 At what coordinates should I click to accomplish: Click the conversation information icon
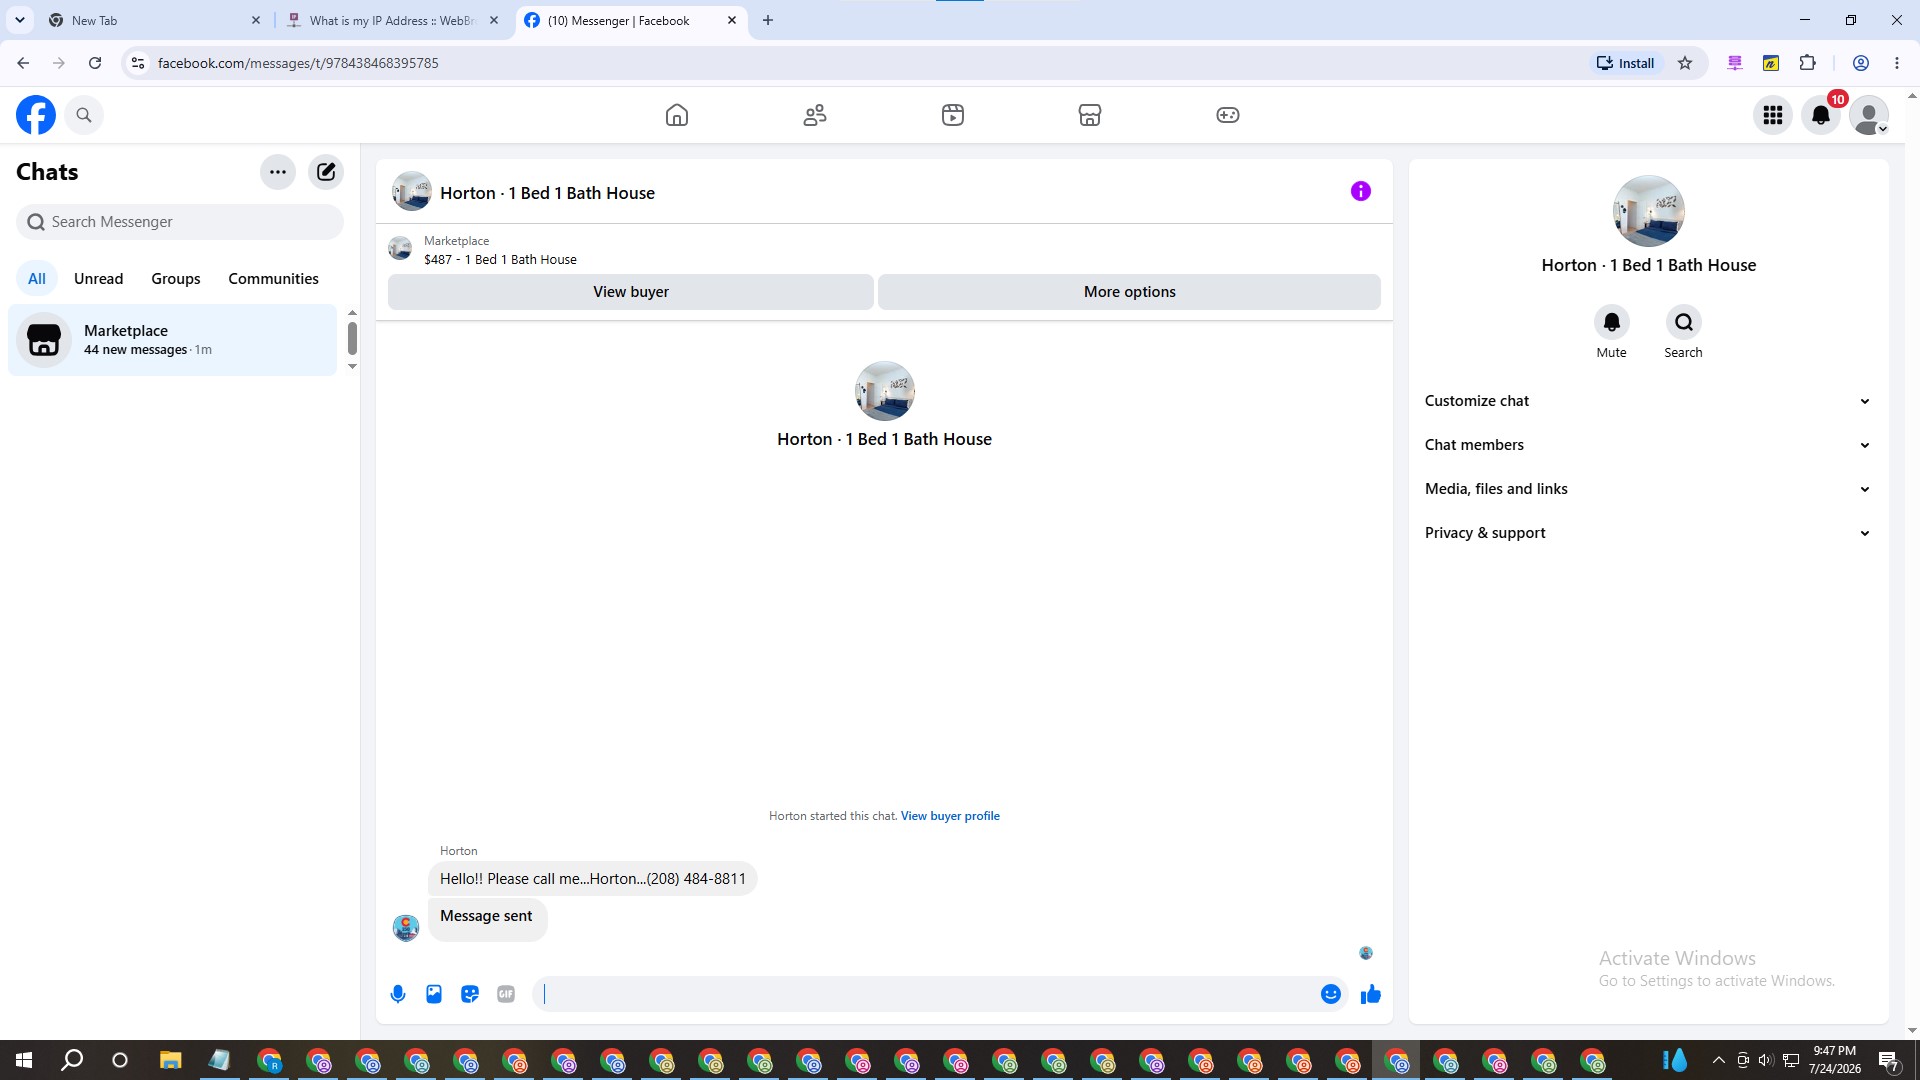pyautogui.click(x=1361, y=191)
